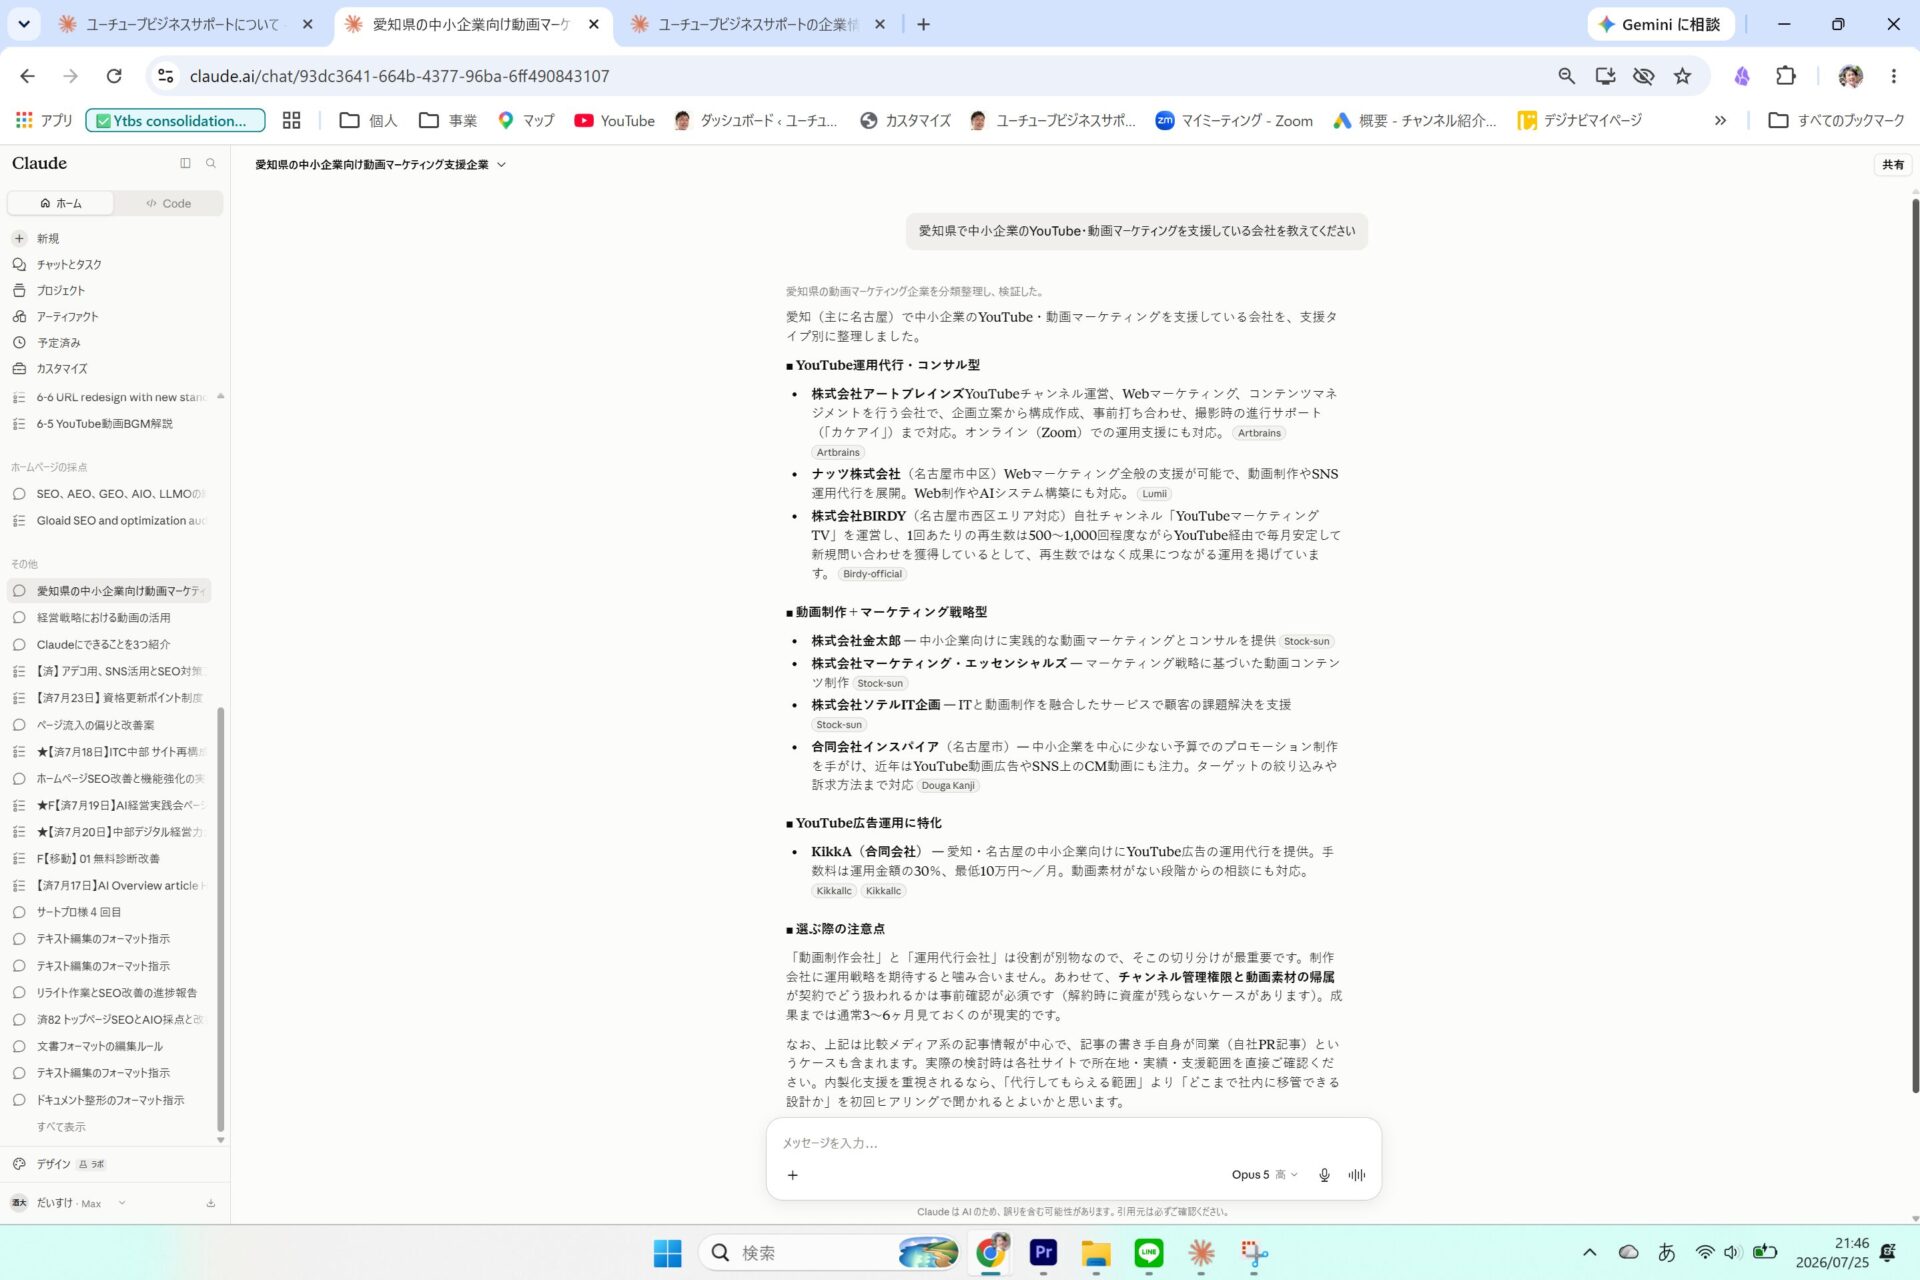Click the plus attach button in message box
This screenshot has height=1280, width=1920.
[792, 1175]
